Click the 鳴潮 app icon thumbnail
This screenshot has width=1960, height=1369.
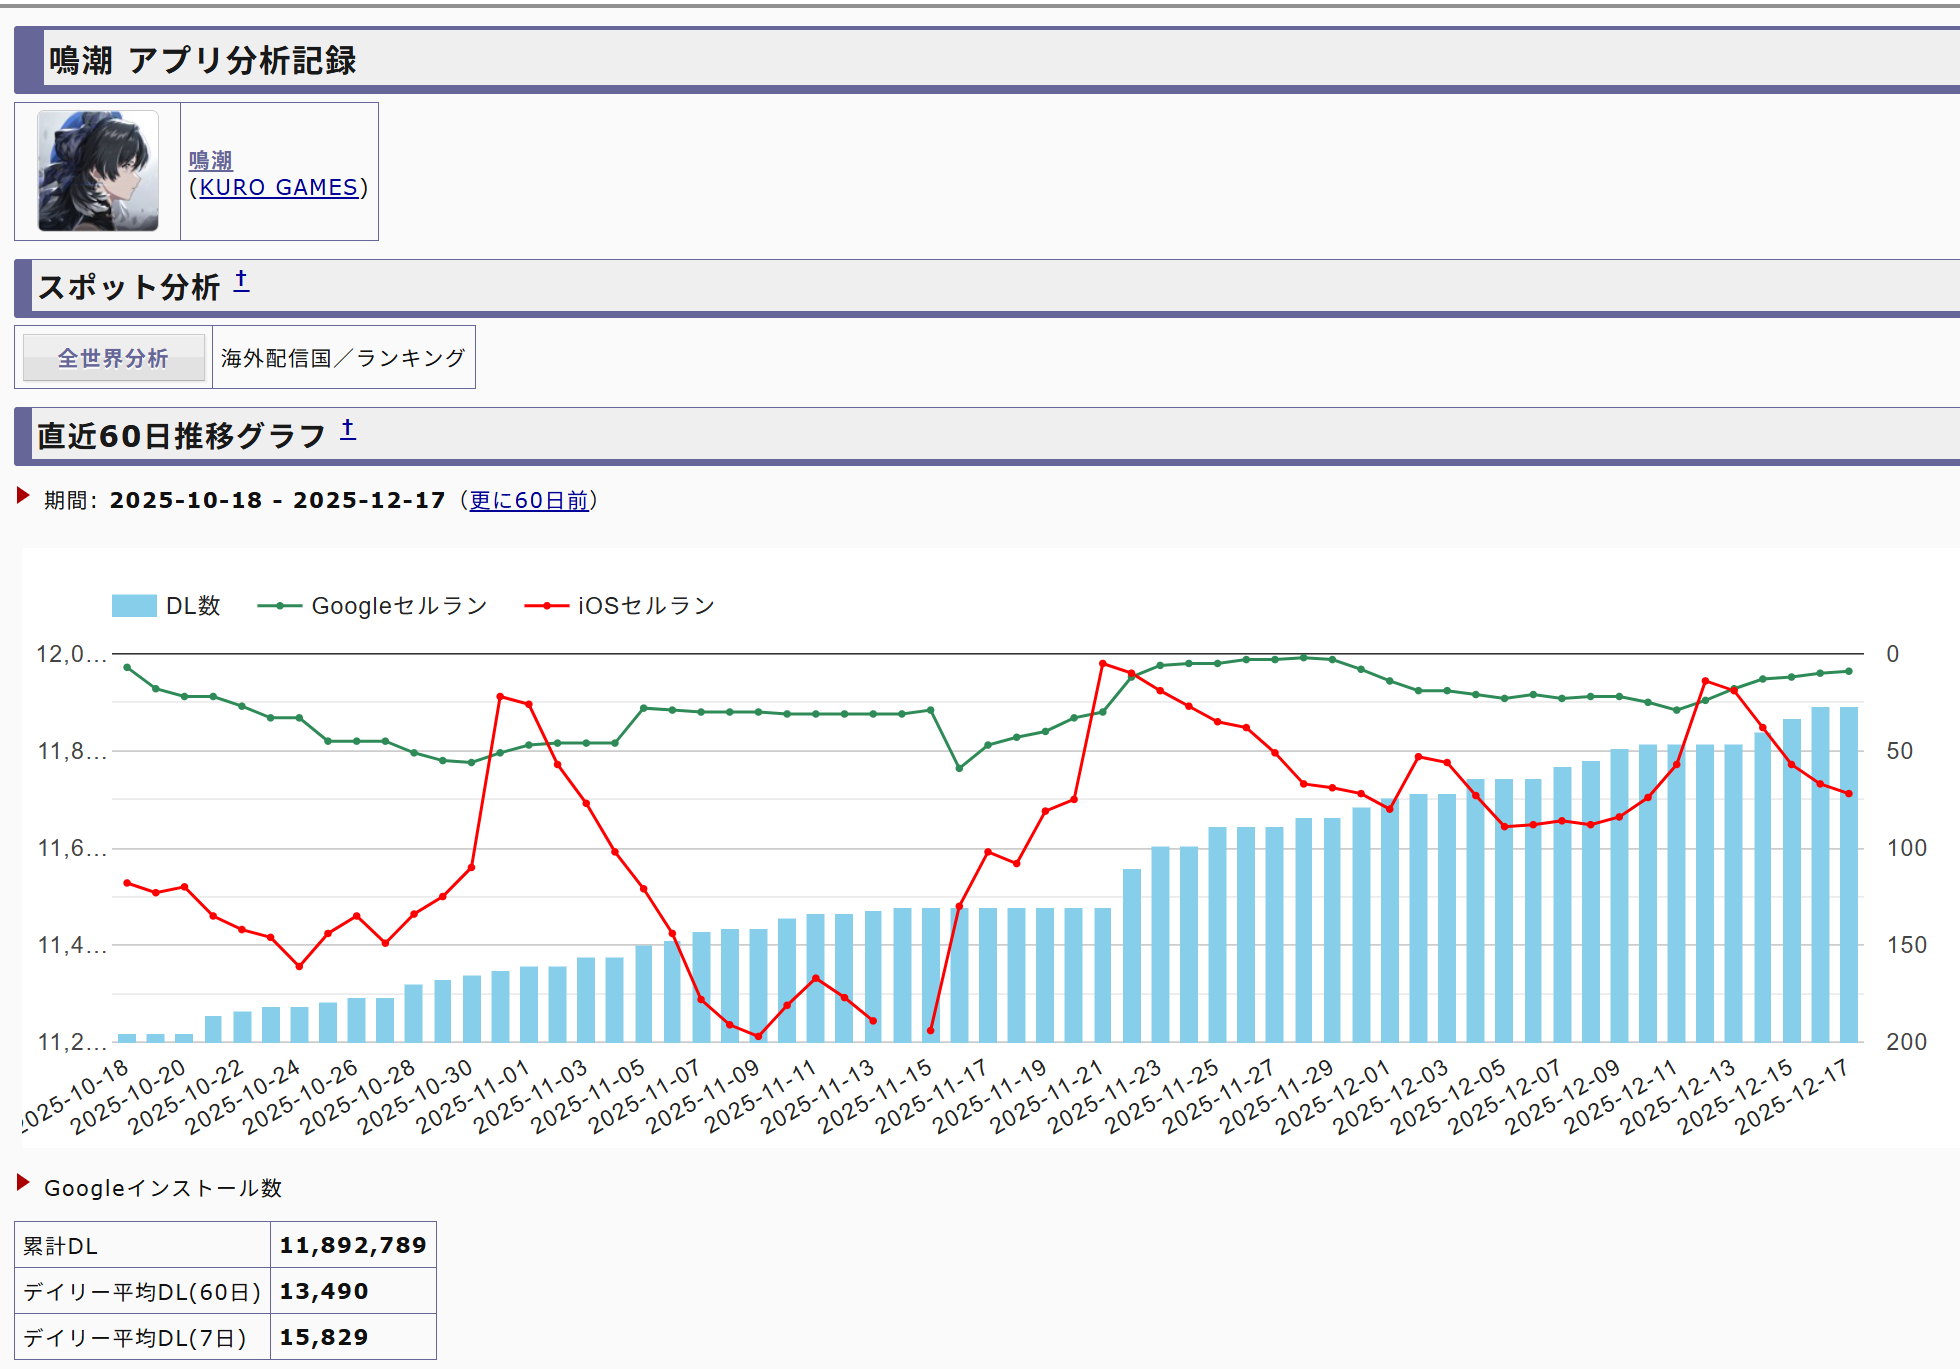tap(98, 171)
